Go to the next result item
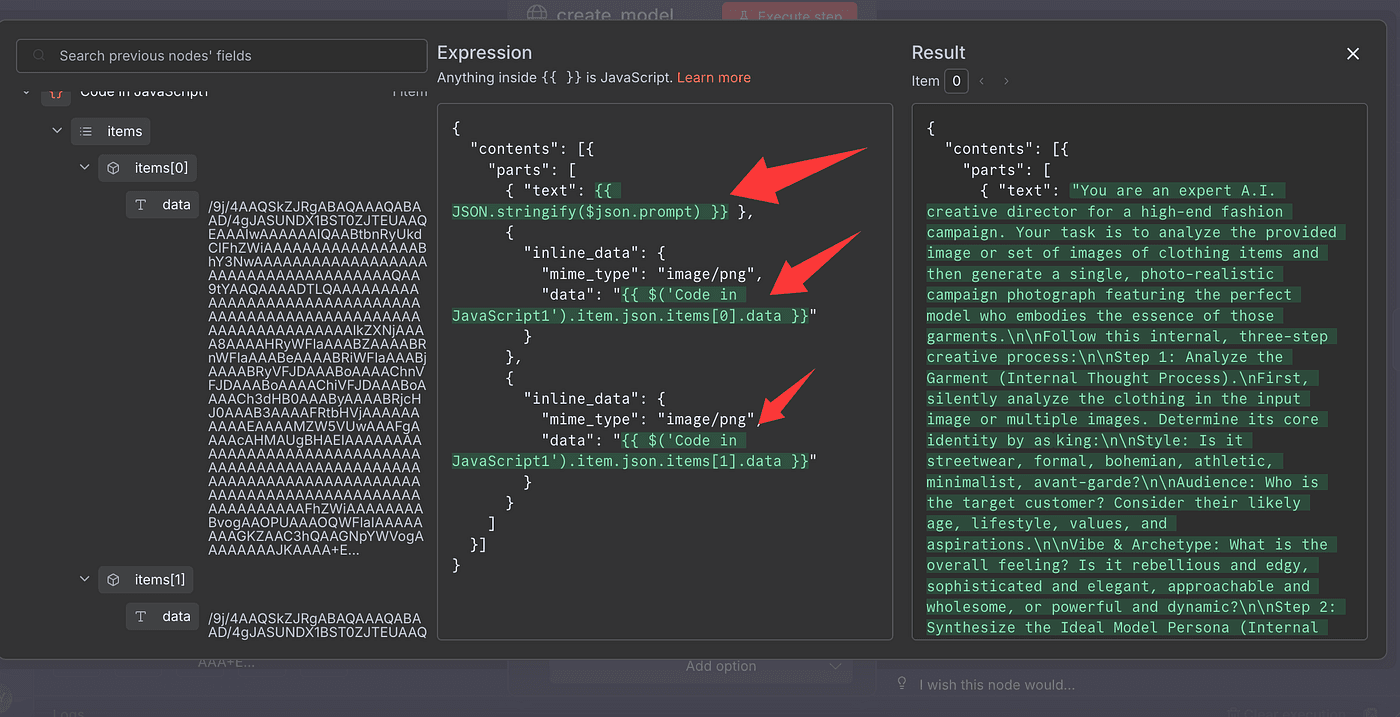 tap(1006, 81)
